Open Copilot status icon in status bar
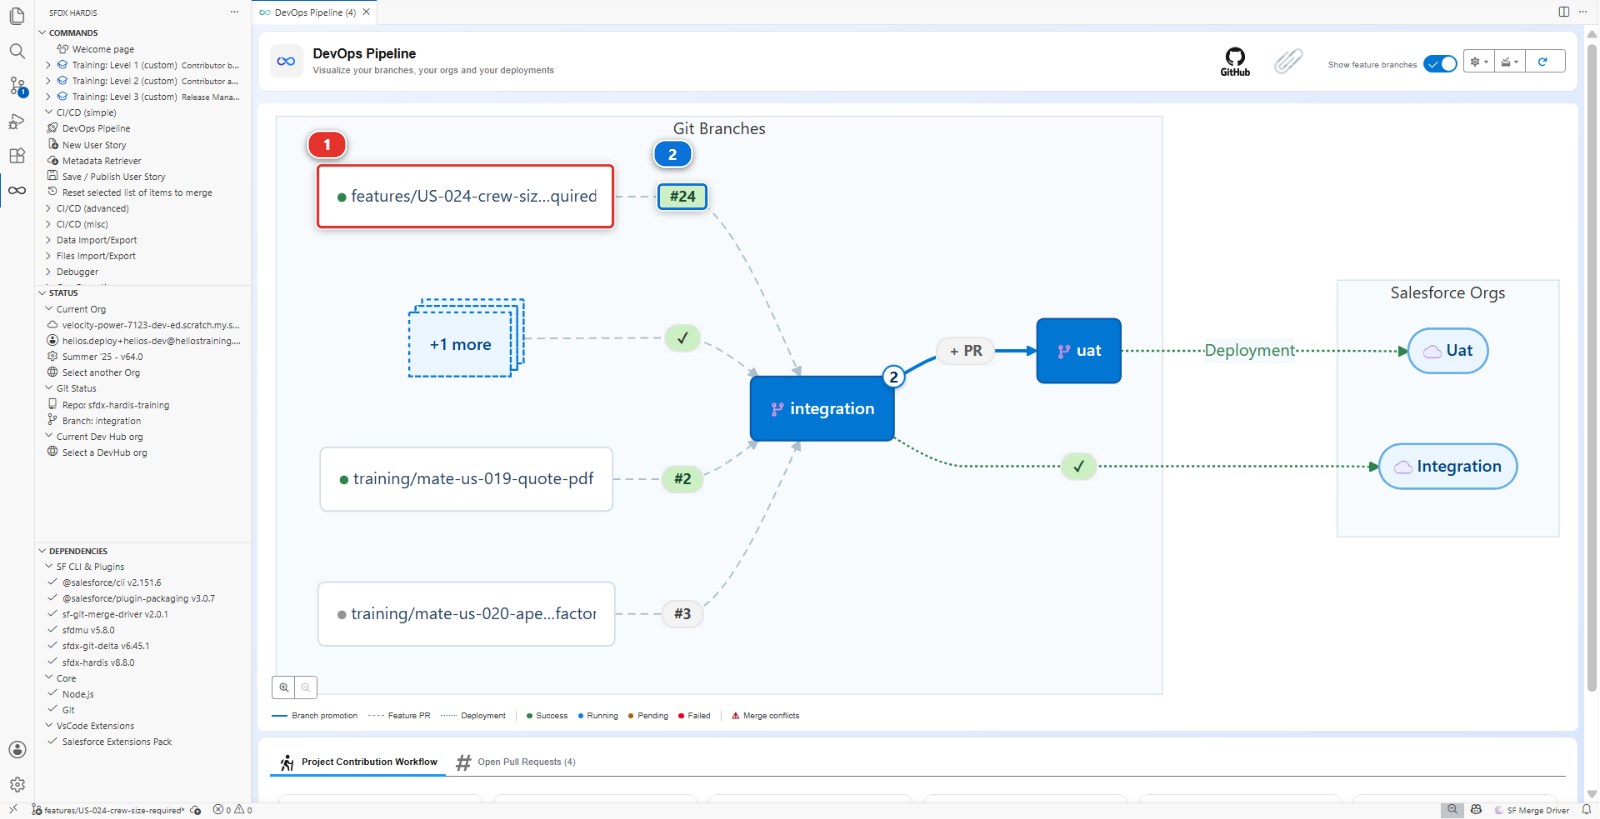 tap(1476, 810)
